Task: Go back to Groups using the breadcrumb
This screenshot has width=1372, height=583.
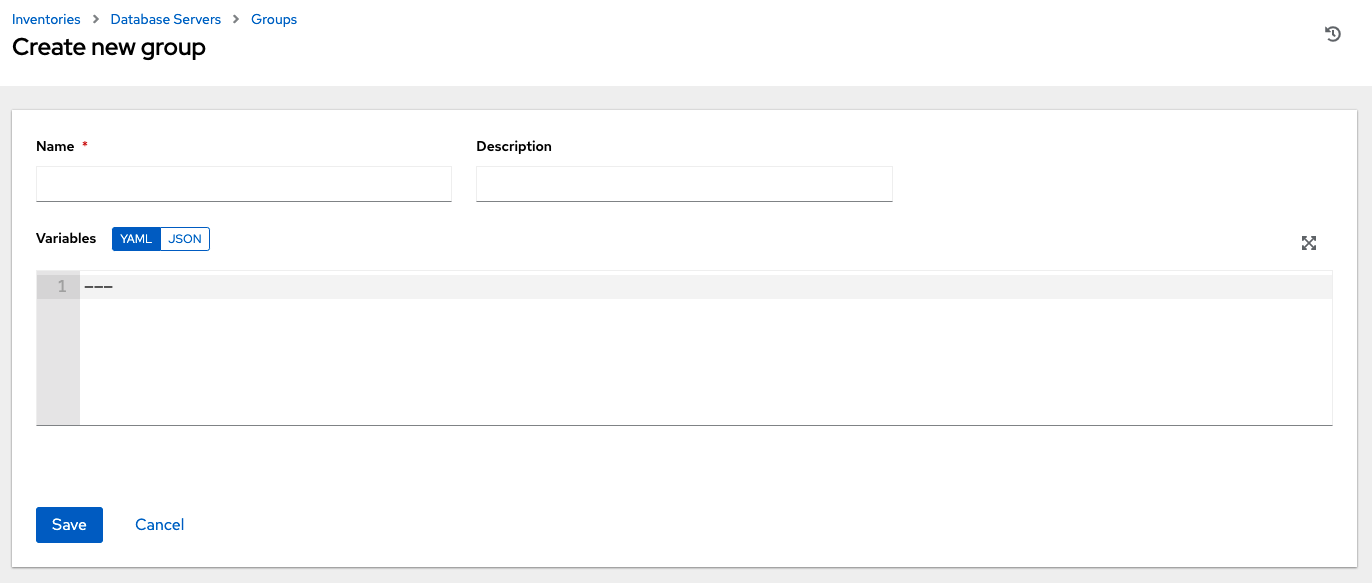Action: pyautogui.click(x=273, y=18)
